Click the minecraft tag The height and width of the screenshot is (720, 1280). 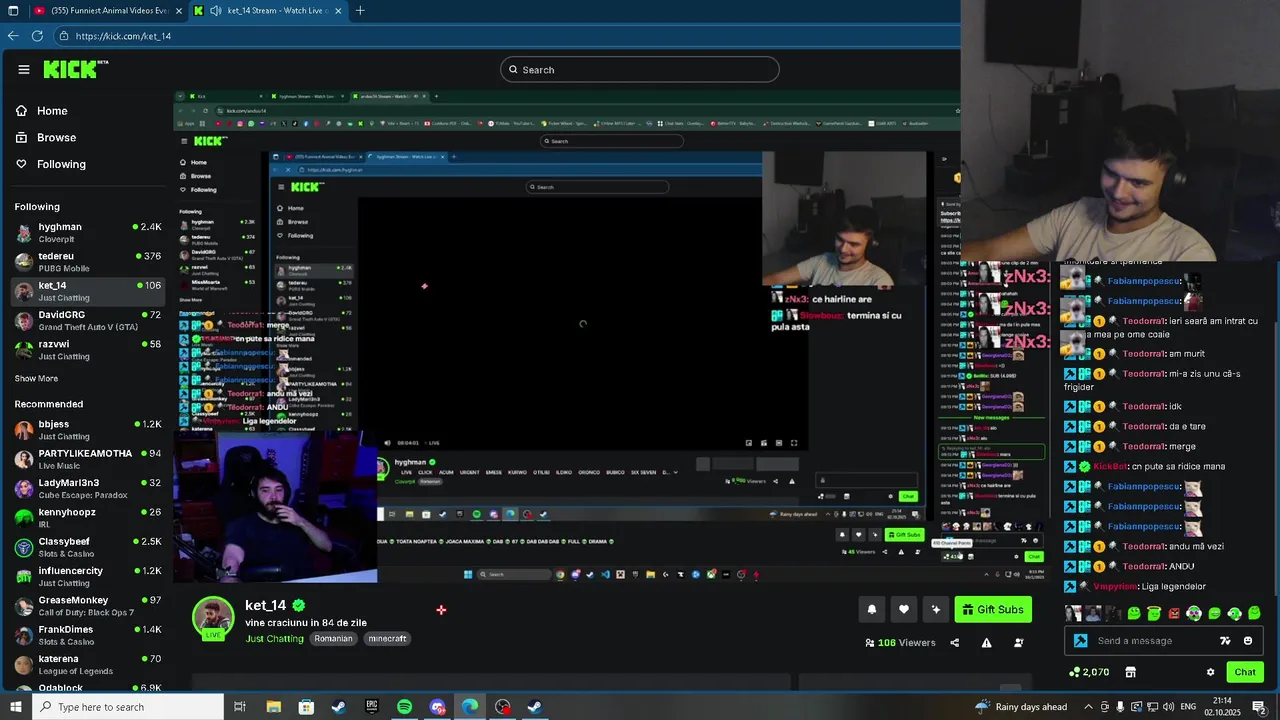pos(387,639)
